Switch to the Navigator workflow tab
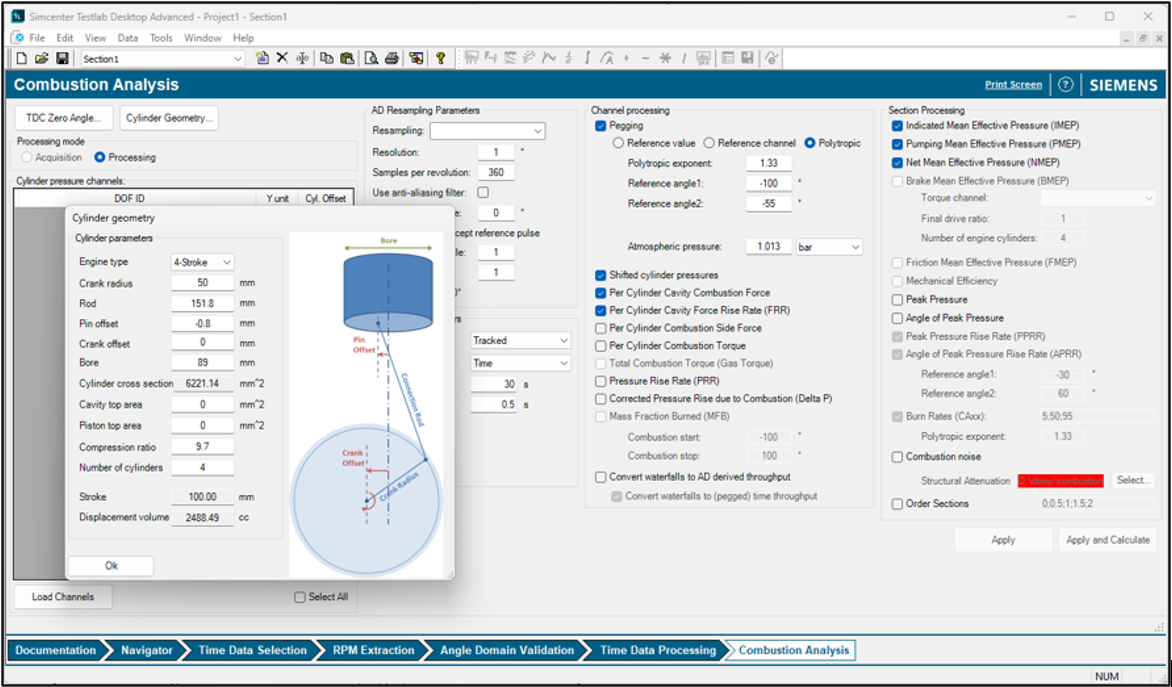The image size is (1172, 687). [146, 650]
